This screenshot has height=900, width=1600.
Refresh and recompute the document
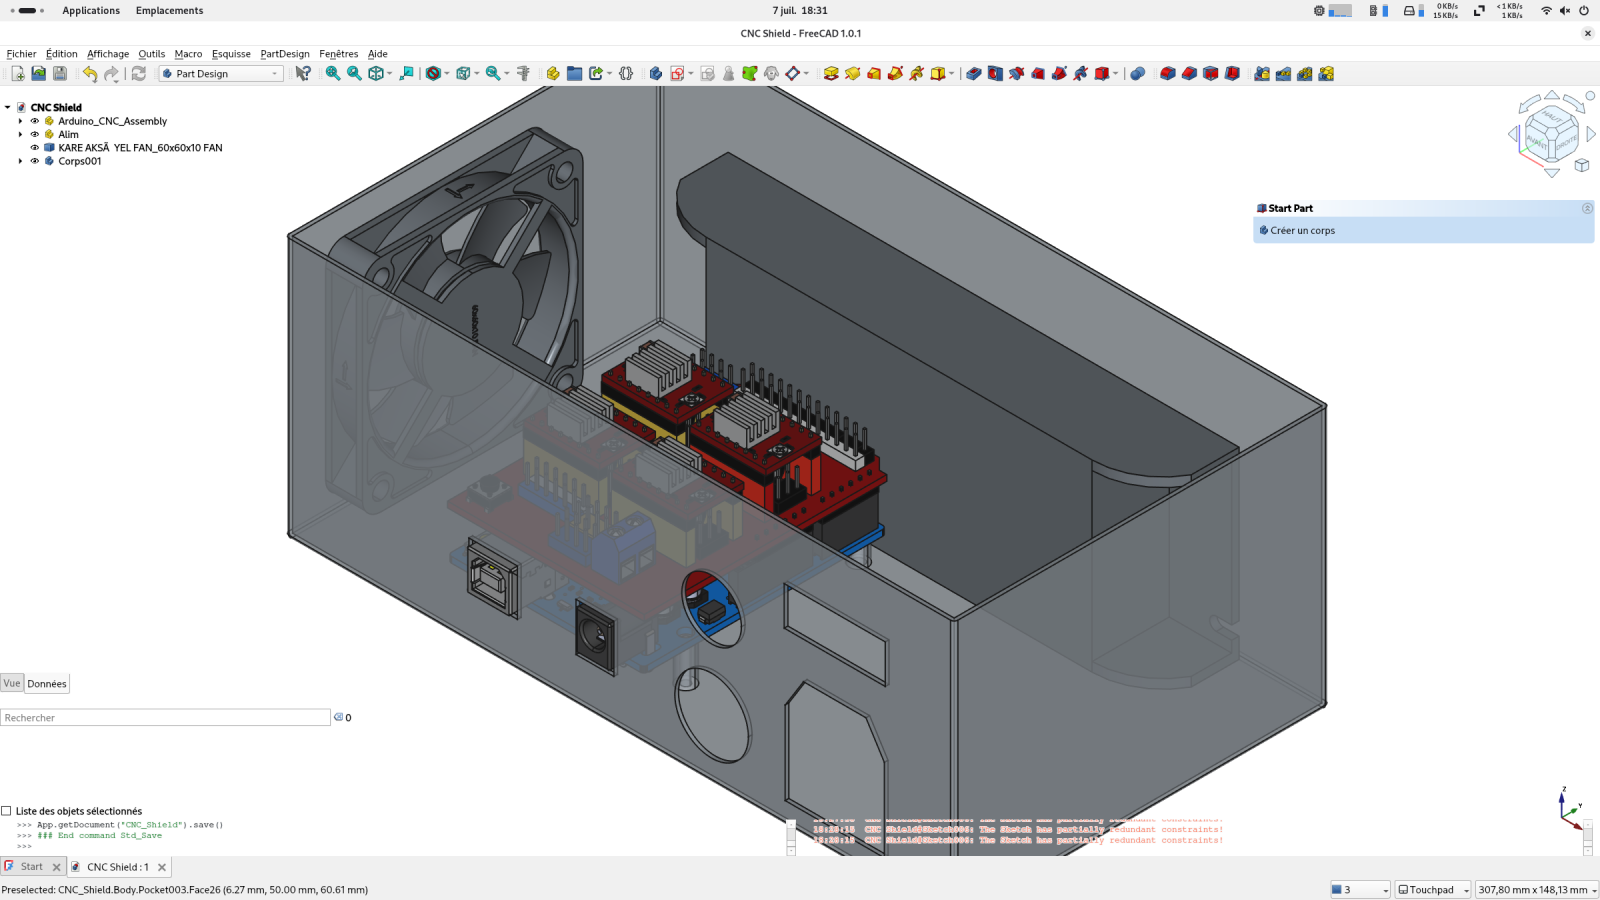(x=139, y=73)
